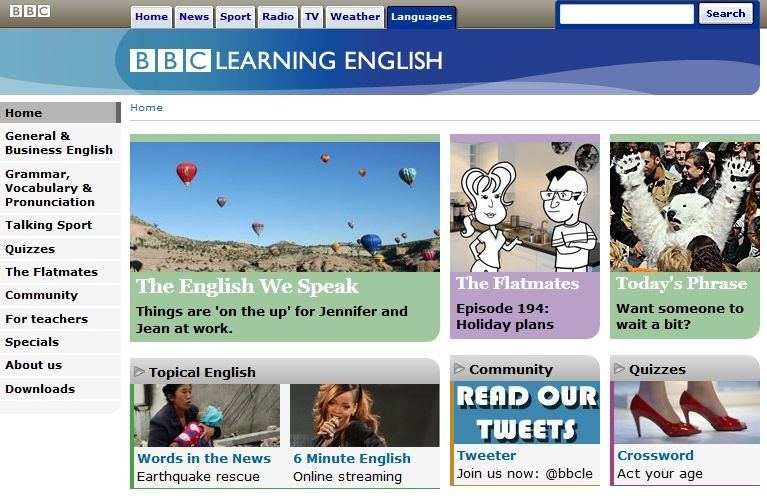Open The Flatmates cartoon thumbnail
The height and width of the screenshot is (500, 767).
(x=525, y=206)
